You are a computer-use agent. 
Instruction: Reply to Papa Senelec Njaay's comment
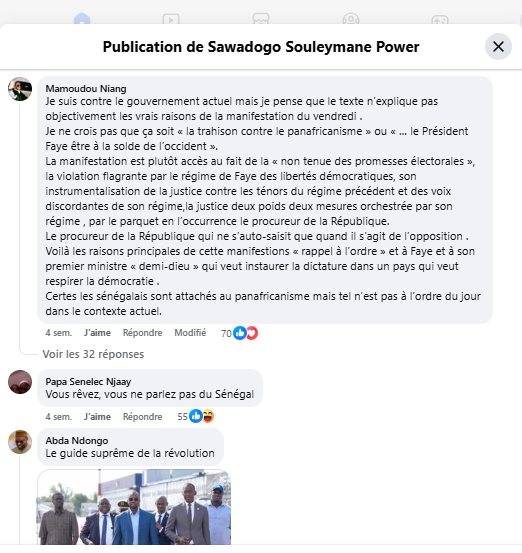click(x=142, y=417)
